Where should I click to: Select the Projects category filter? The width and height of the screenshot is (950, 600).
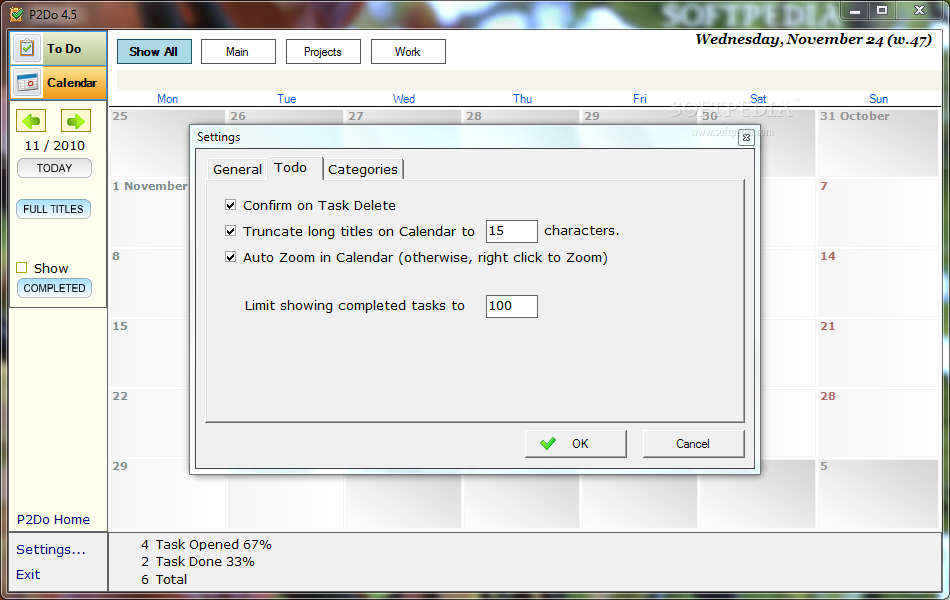point(323,52)
